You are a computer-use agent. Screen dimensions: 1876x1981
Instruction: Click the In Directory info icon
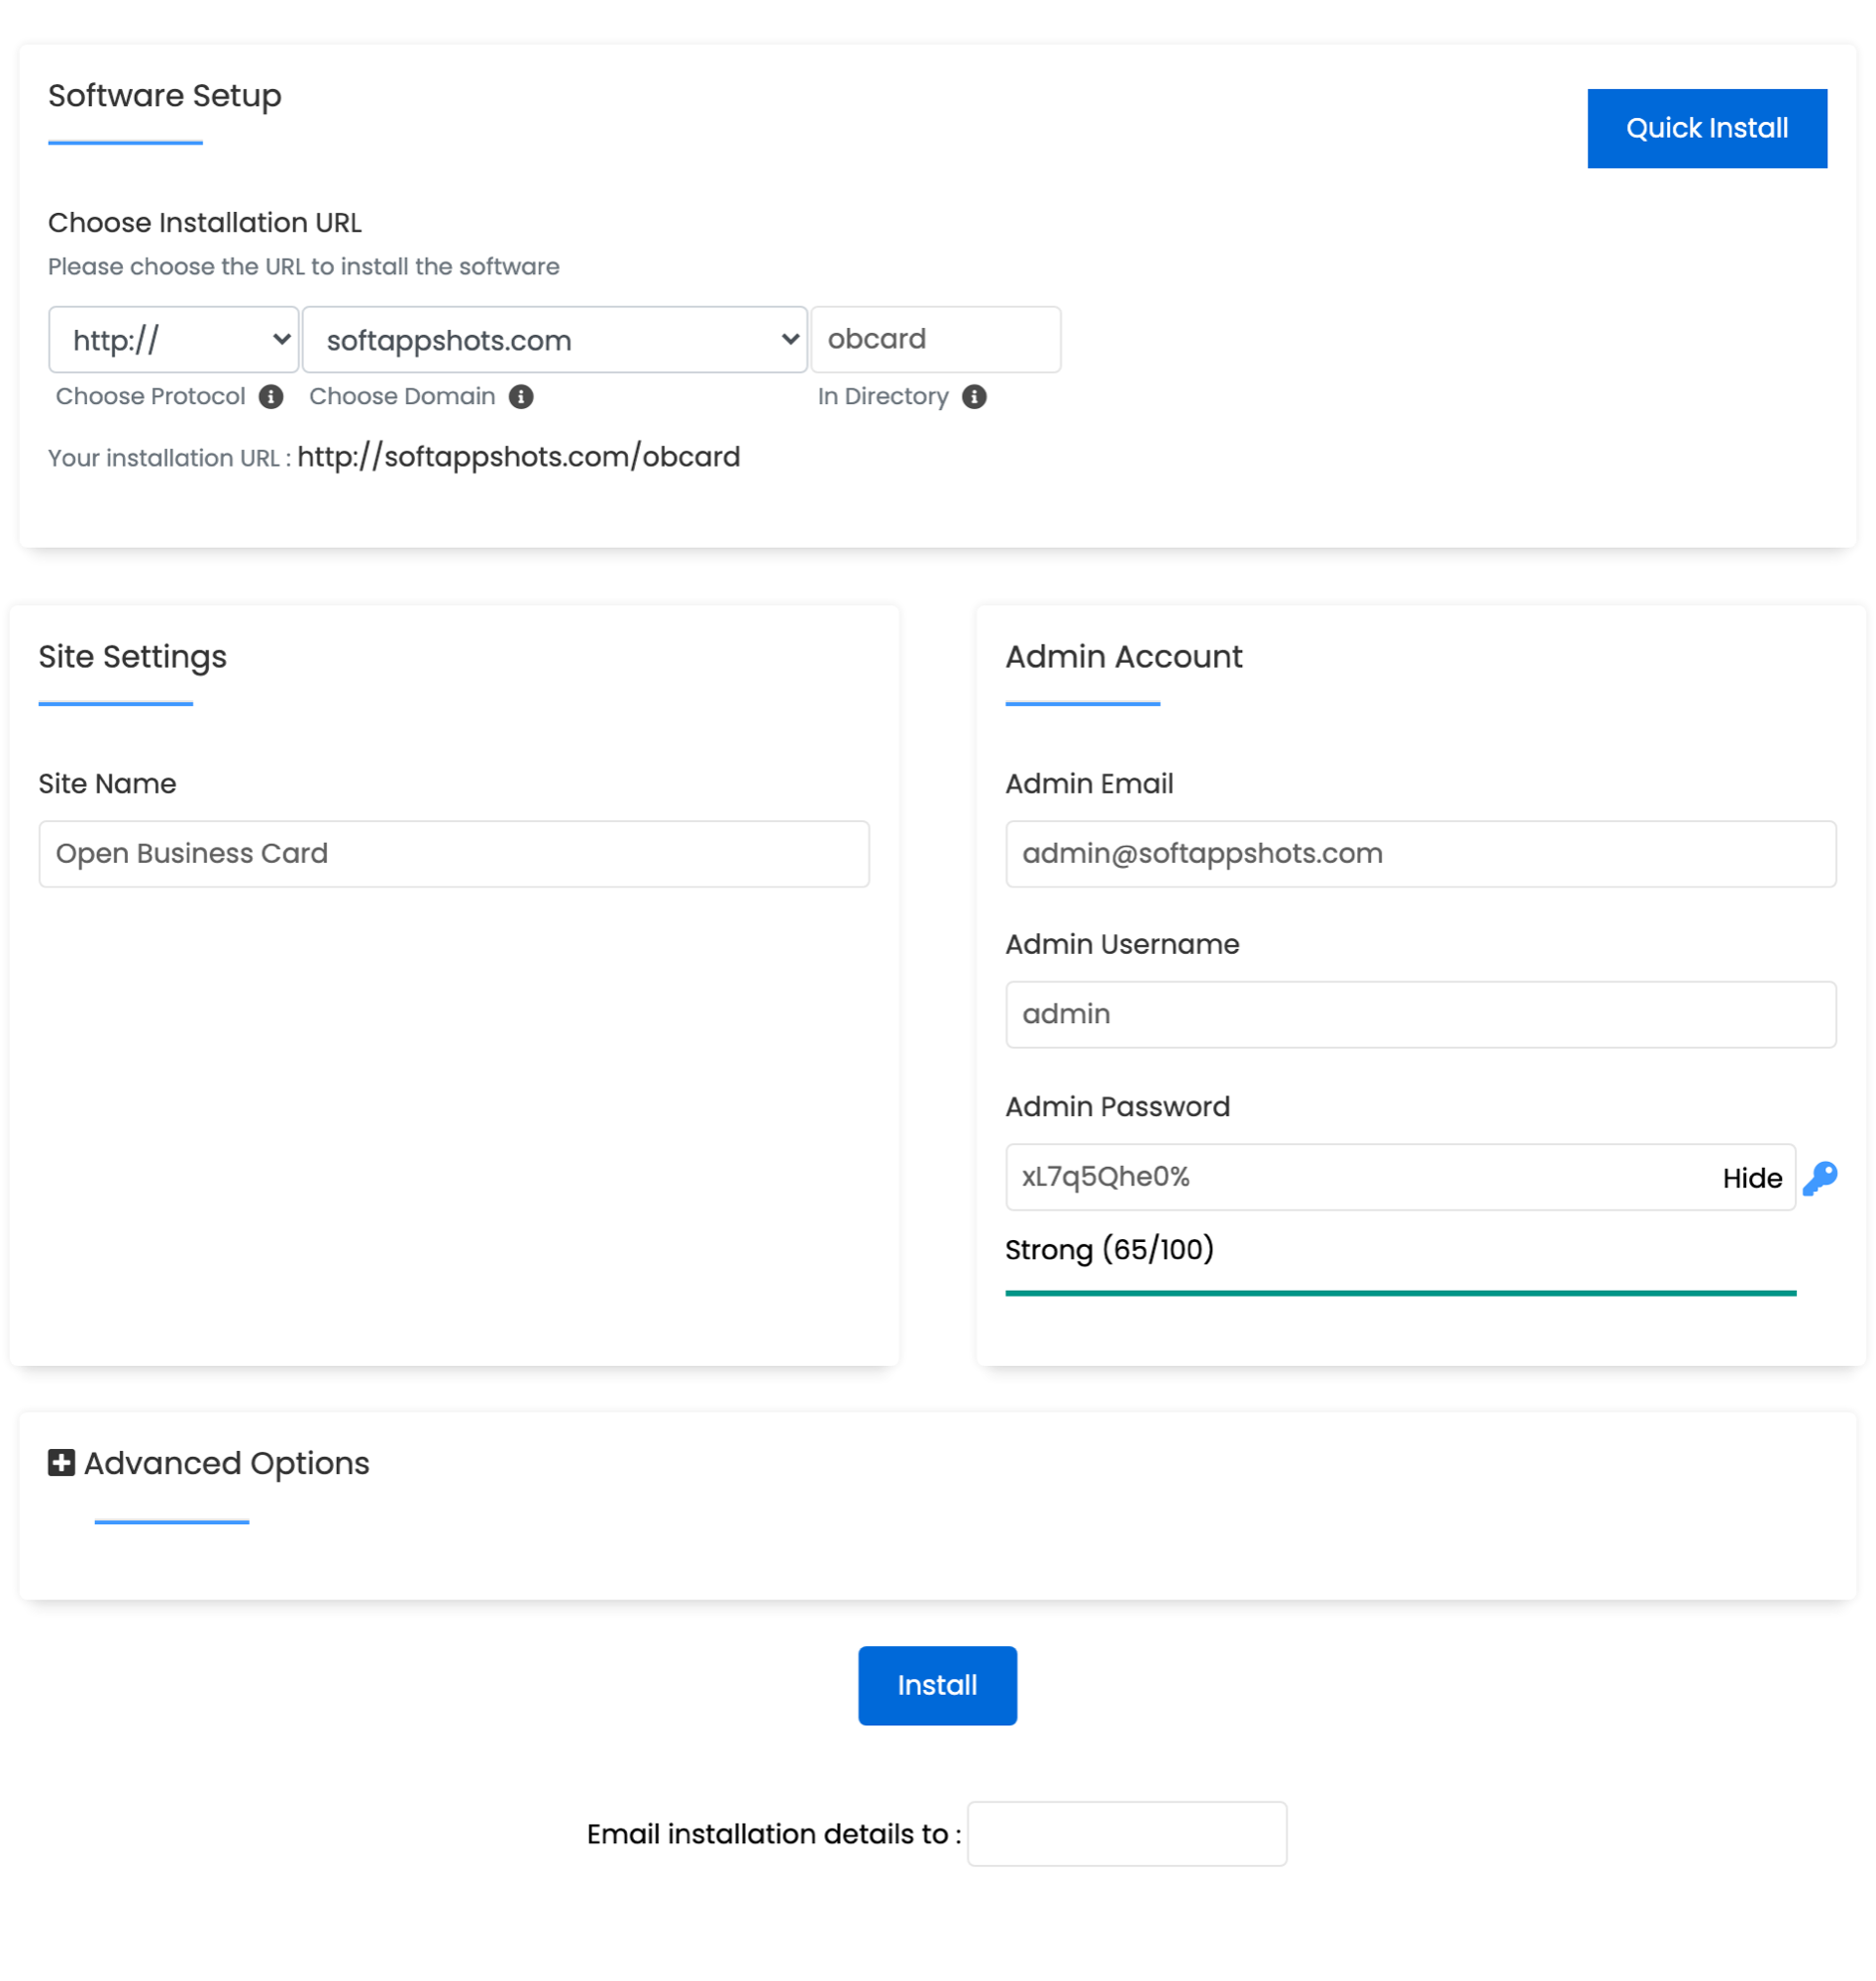coord(975,396)
